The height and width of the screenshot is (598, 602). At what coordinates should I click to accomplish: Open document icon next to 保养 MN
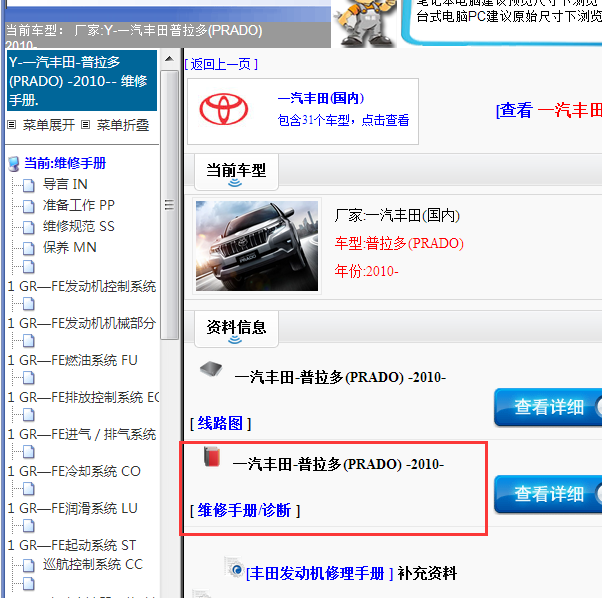pos(28,248)
